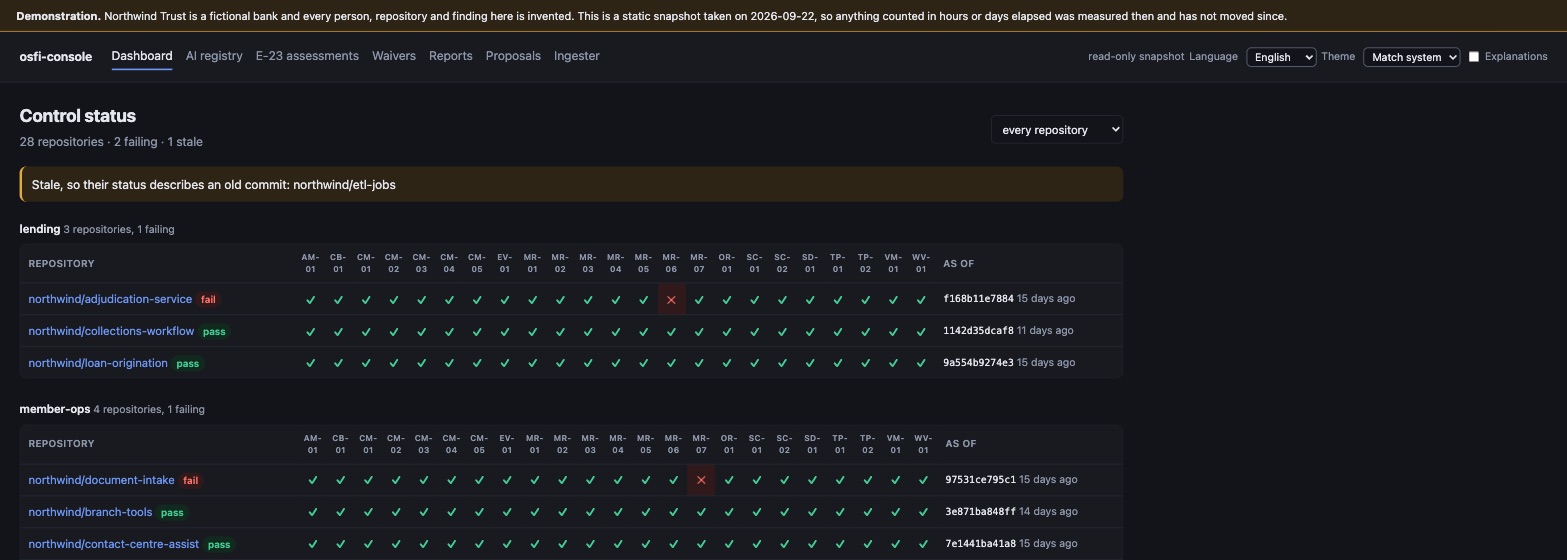Image resolution: width=1567 pixels, height=560 pixels.
Task: Click commit hash 9a554b9274e3
Action: (978, 363)
